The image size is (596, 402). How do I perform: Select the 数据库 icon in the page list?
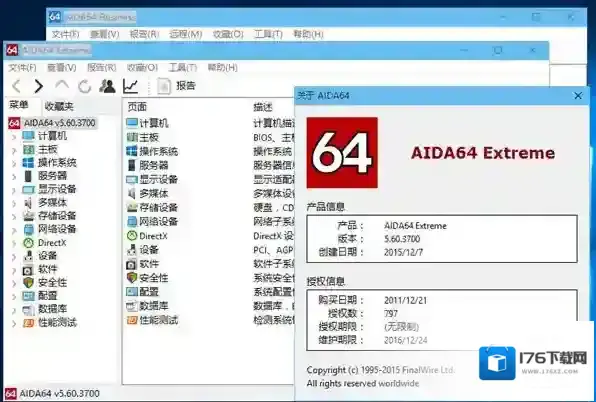point(132,306)
